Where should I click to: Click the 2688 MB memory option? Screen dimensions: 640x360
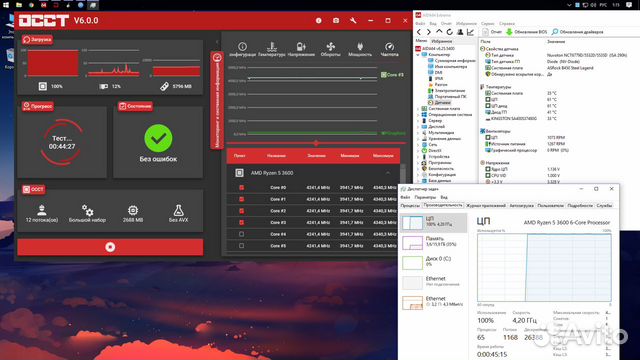(133, 213)
